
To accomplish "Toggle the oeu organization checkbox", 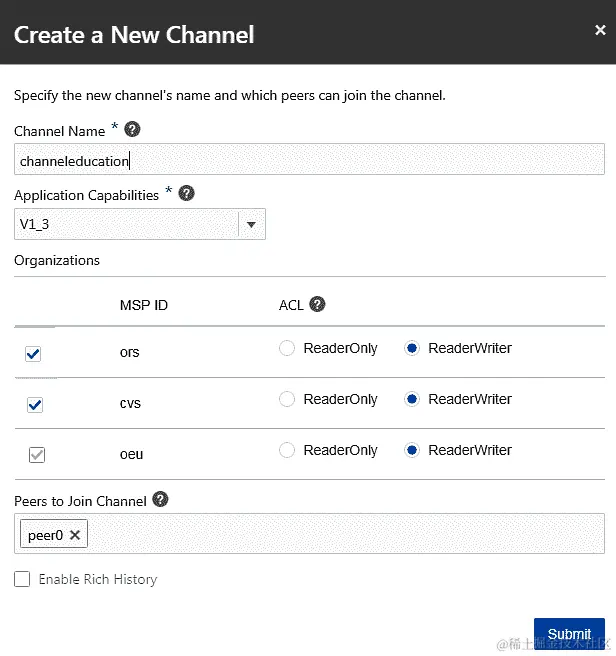I will 37,456.
